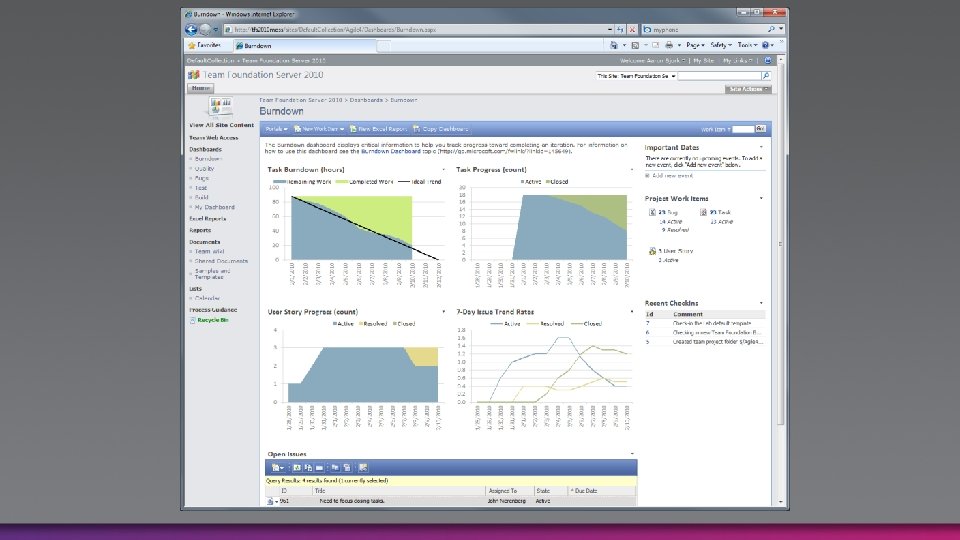Click the page vertical scrollbar
960x540 pixels.
781,242
